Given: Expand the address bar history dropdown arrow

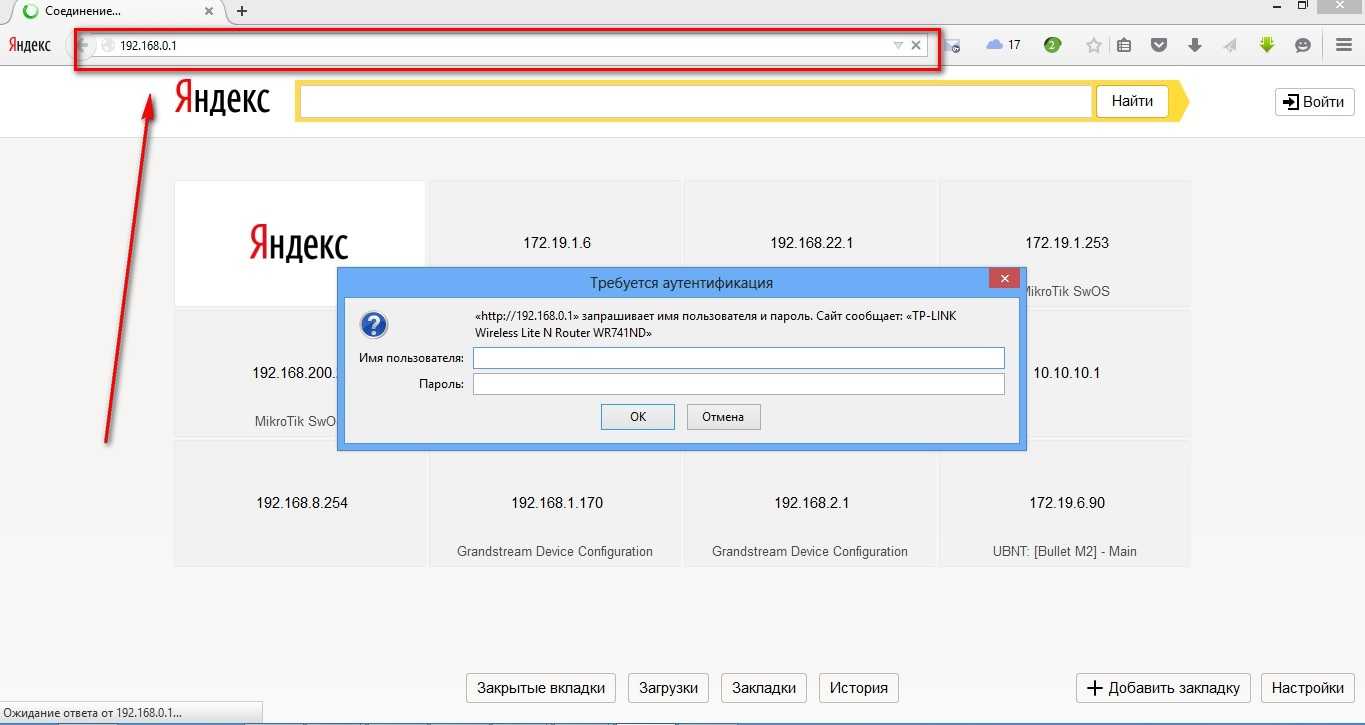Looking at the screenshot, I should point(897,45).
